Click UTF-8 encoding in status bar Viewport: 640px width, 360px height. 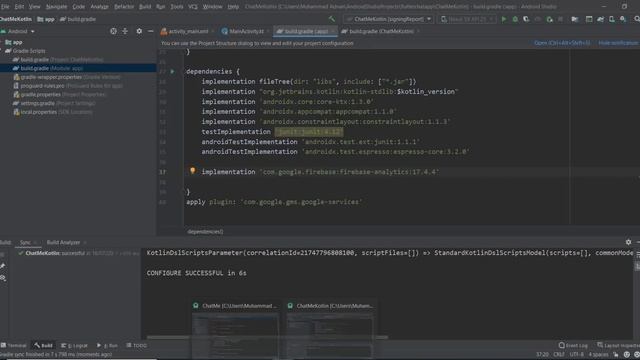pos(577,354)
